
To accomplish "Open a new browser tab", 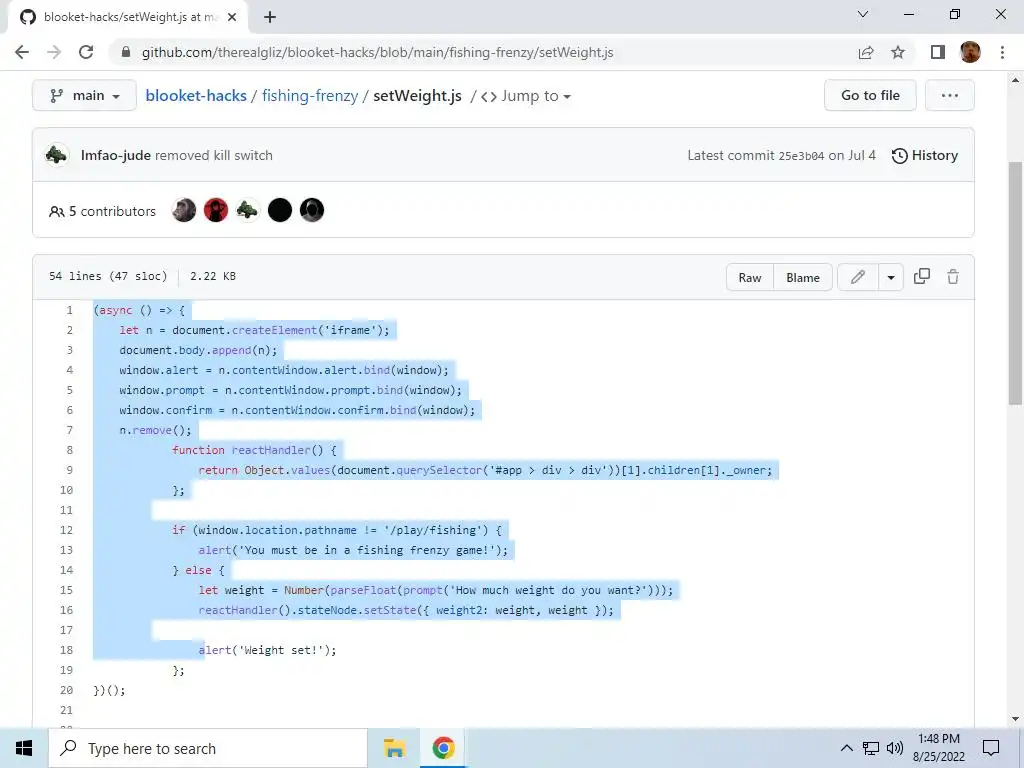I will pos(270,17).
